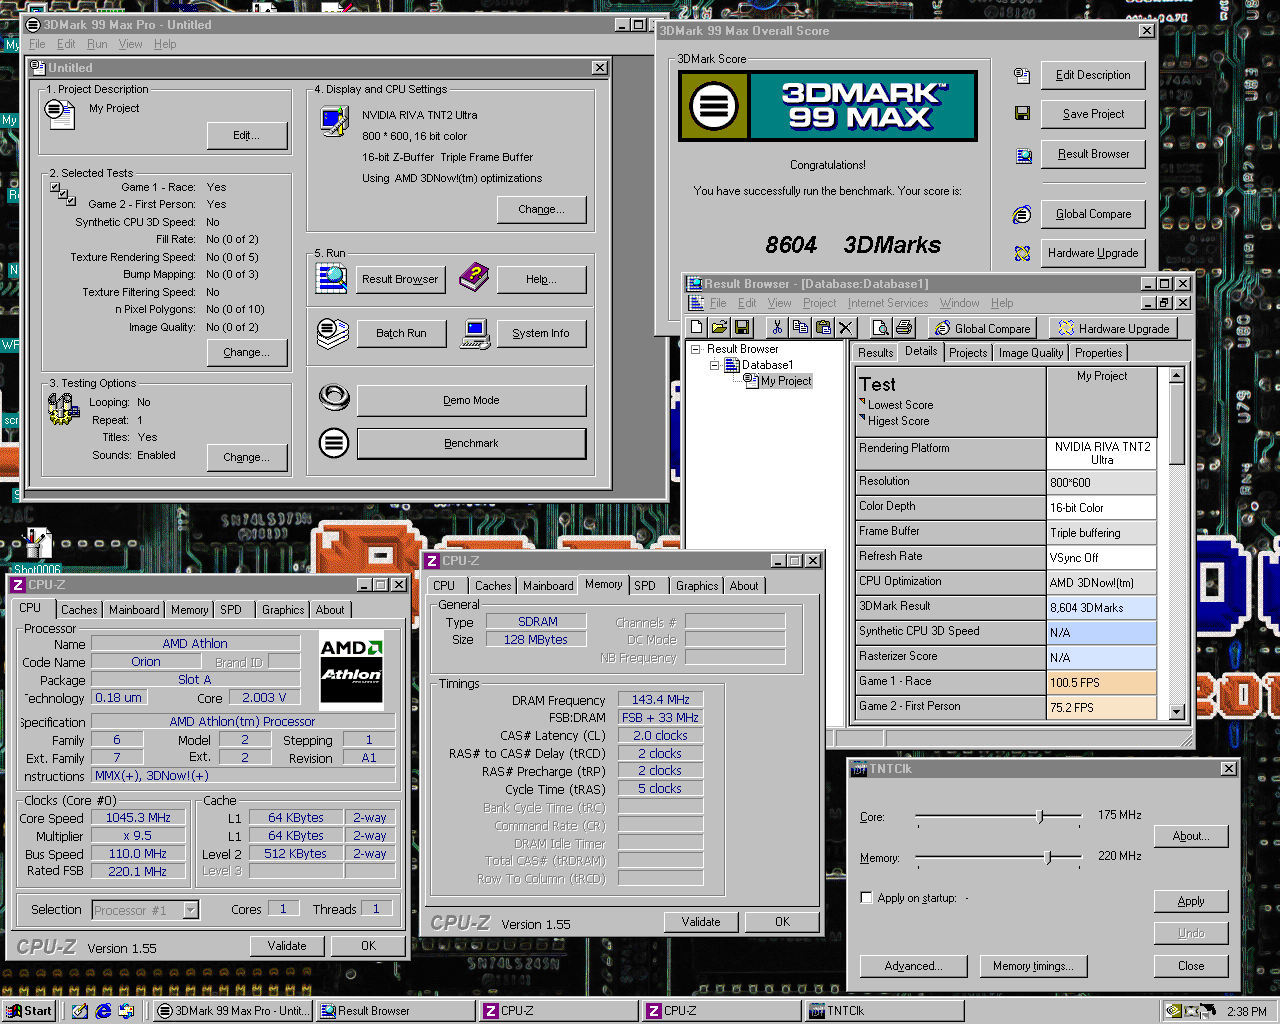Click the 2:38 PM clock in system tray

[1246, 1011]
